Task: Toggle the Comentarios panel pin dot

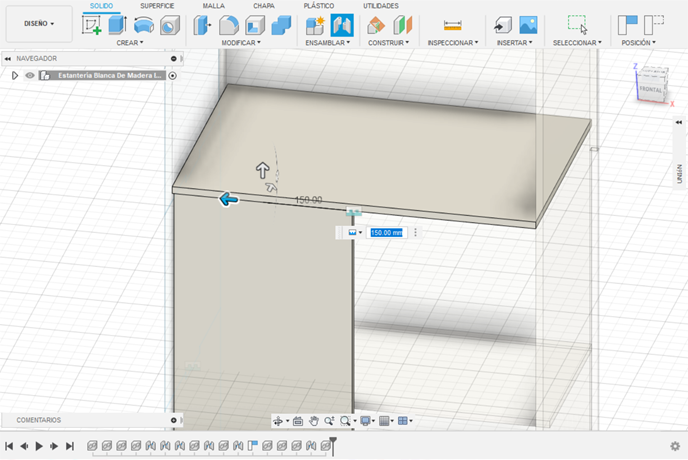Action: point(174,420)
